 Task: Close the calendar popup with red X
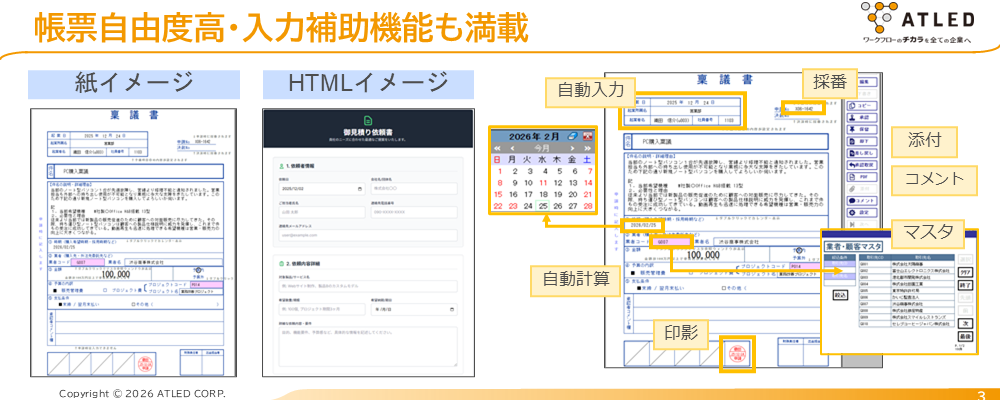coord(587,136)
